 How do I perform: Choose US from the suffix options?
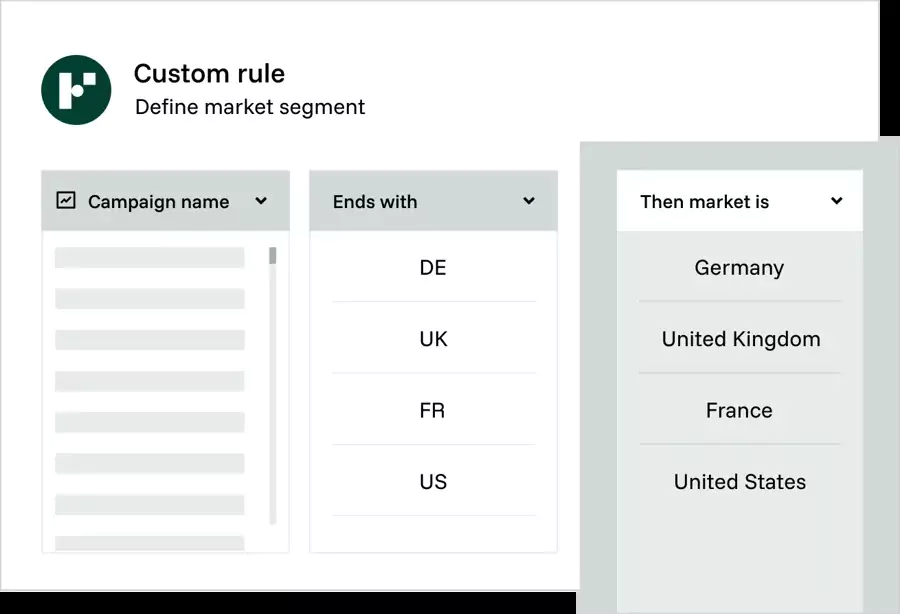(432, 482)
